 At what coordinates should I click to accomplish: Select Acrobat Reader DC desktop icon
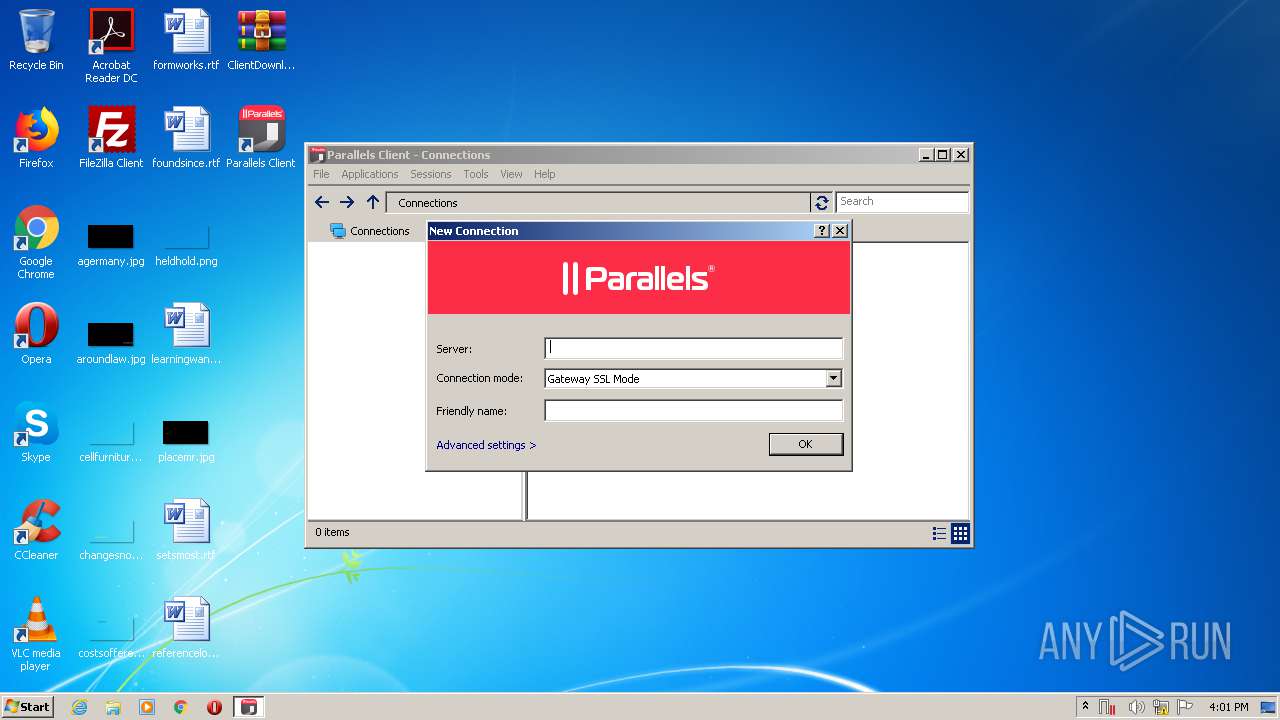pos(111,46)
